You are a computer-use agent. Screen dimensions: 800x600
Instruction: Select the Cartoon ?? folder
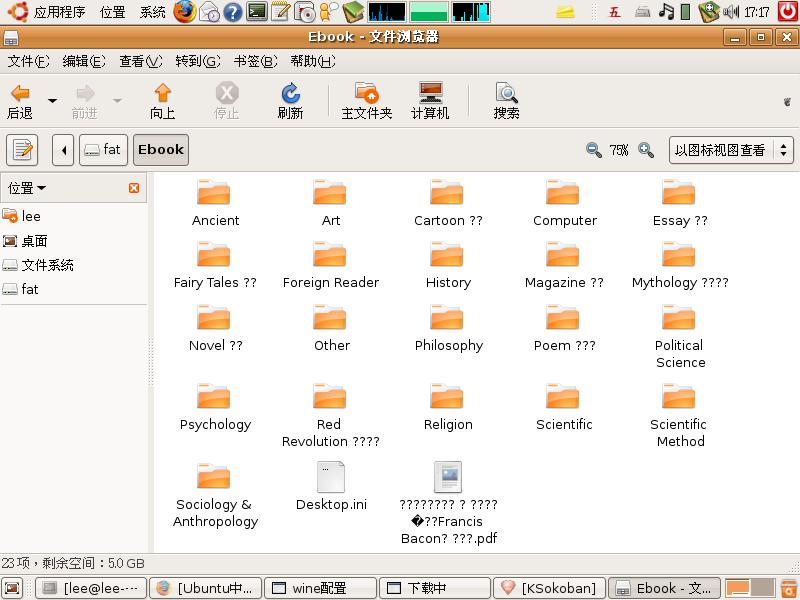tap(448, 203)
